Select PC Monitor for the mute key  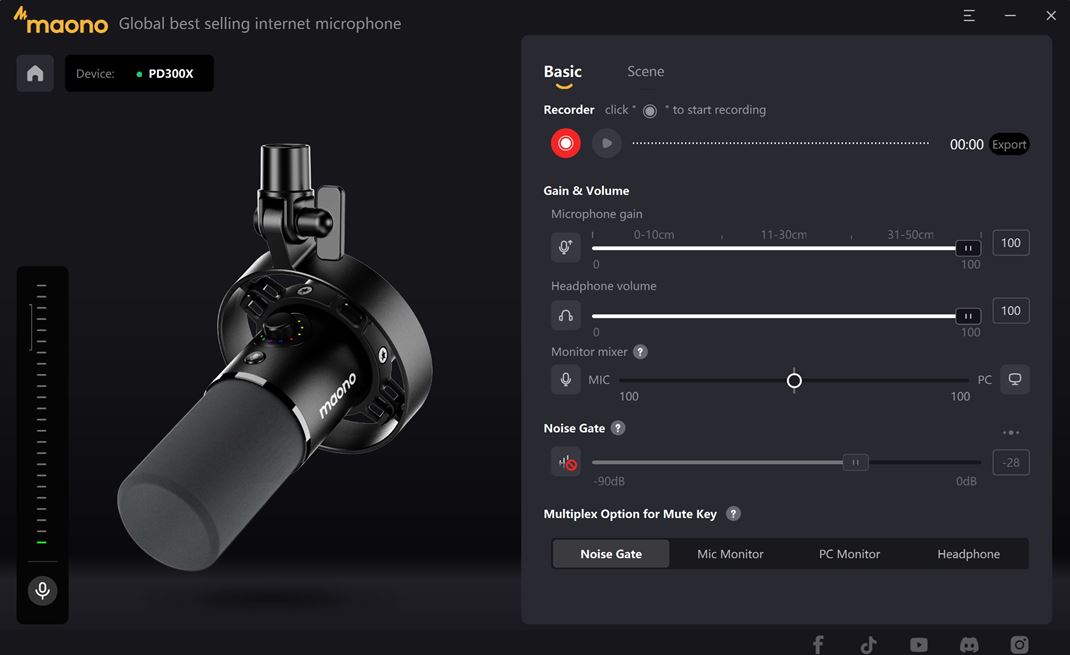click(x=850, y=554)
